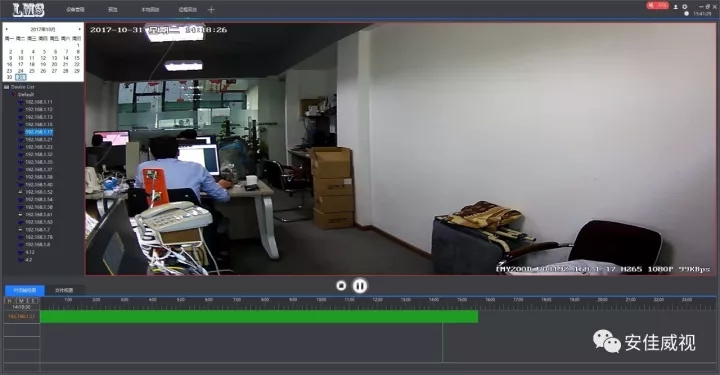
Task: Select device 192.168.1.52 in the list
Action: [x=39, y=192]
